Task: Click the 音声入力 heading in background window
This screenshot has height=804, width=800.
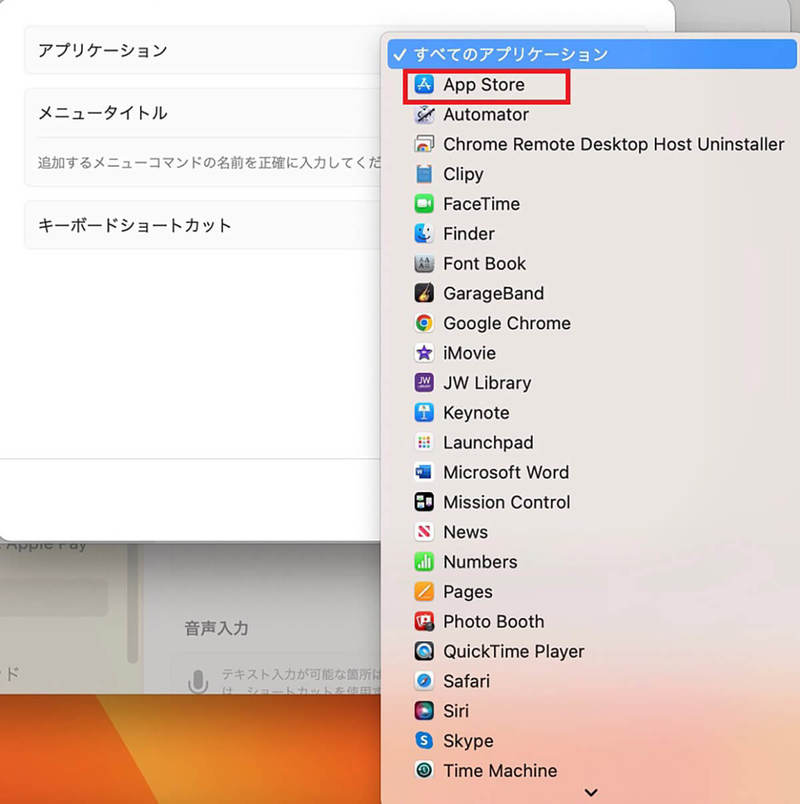Action: click(x=216, y=628)
